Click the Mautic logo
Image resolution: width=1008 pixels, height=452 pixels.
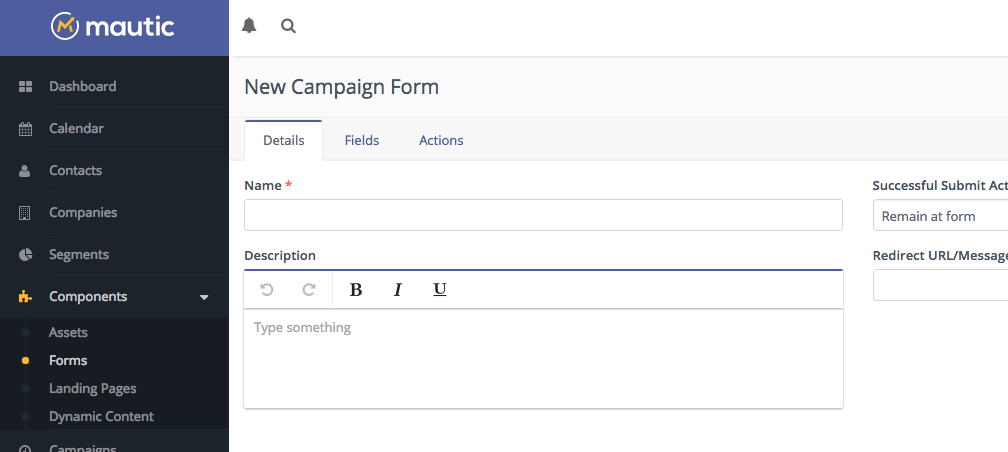[x=112, y=27]
